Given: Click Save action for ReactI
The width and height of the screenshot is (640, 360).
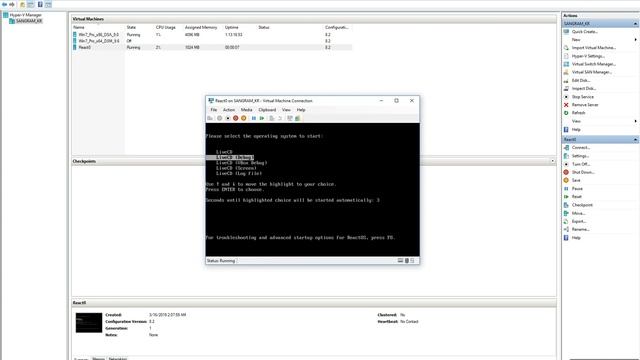Looking at the screenshot, I should [576, 180].
